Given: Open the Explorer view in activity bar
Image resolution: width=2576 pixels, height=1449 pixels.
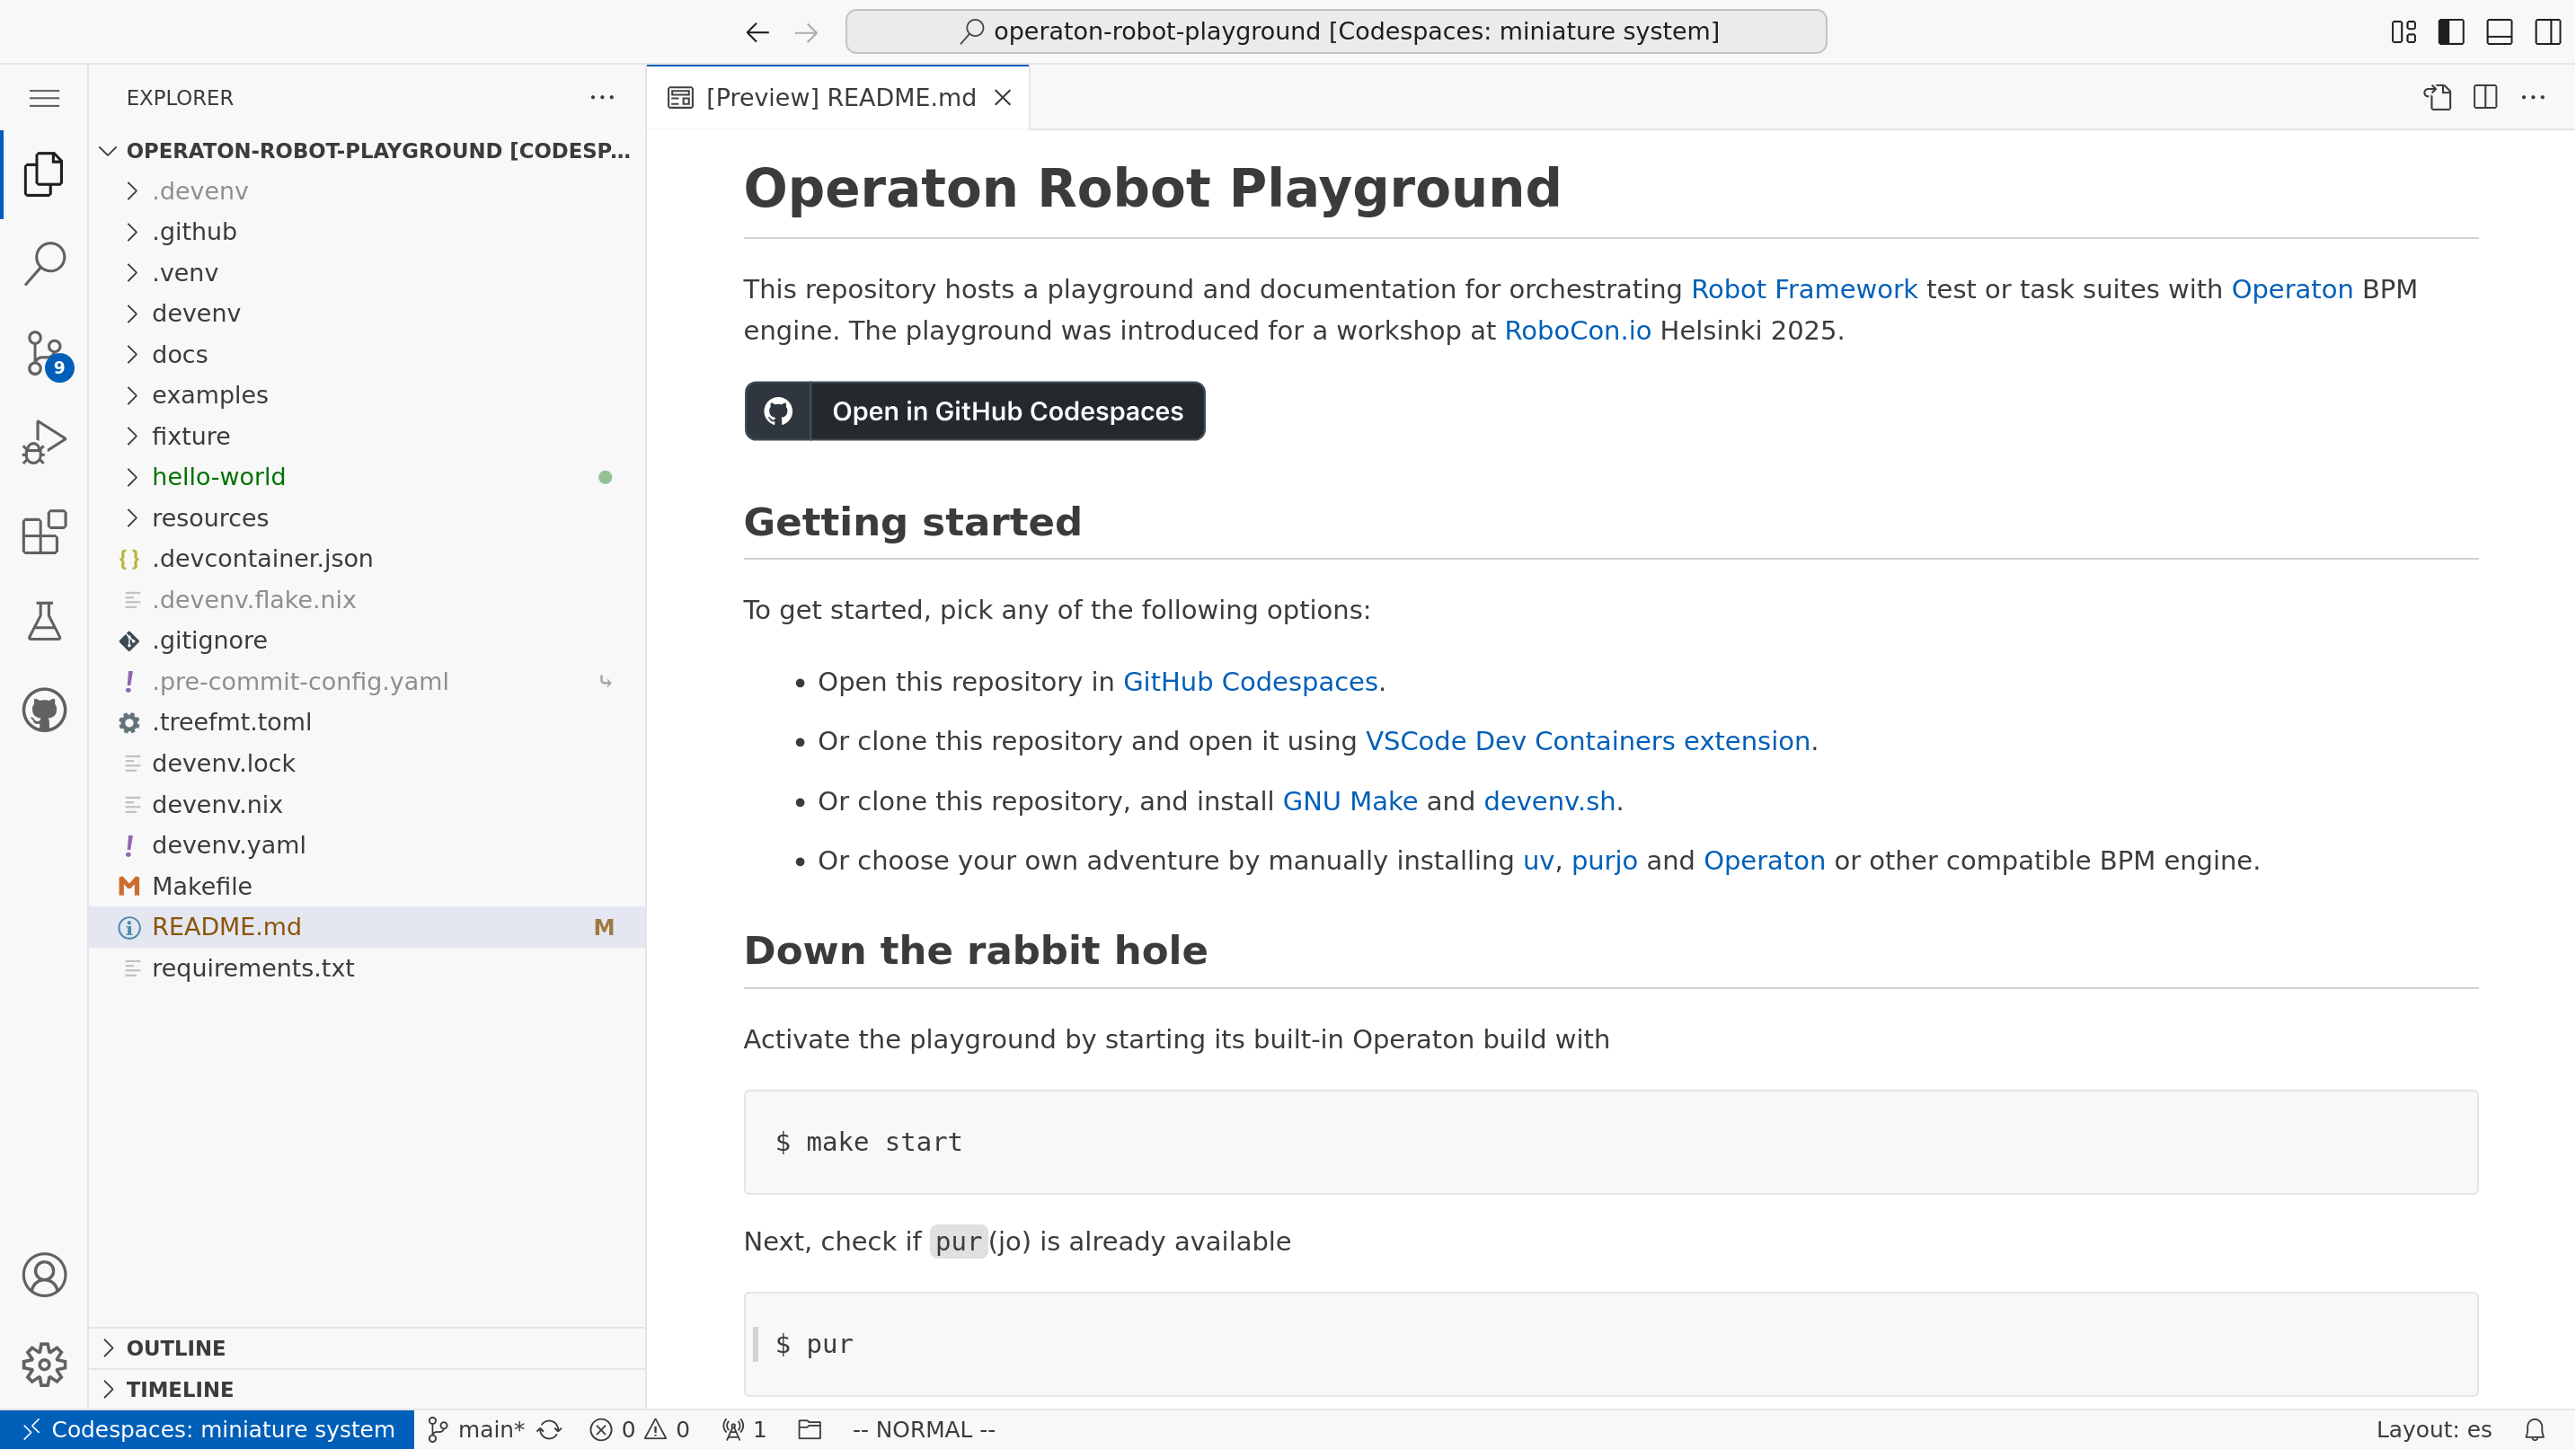Looking at the screenshot, I should click(44, 174).
